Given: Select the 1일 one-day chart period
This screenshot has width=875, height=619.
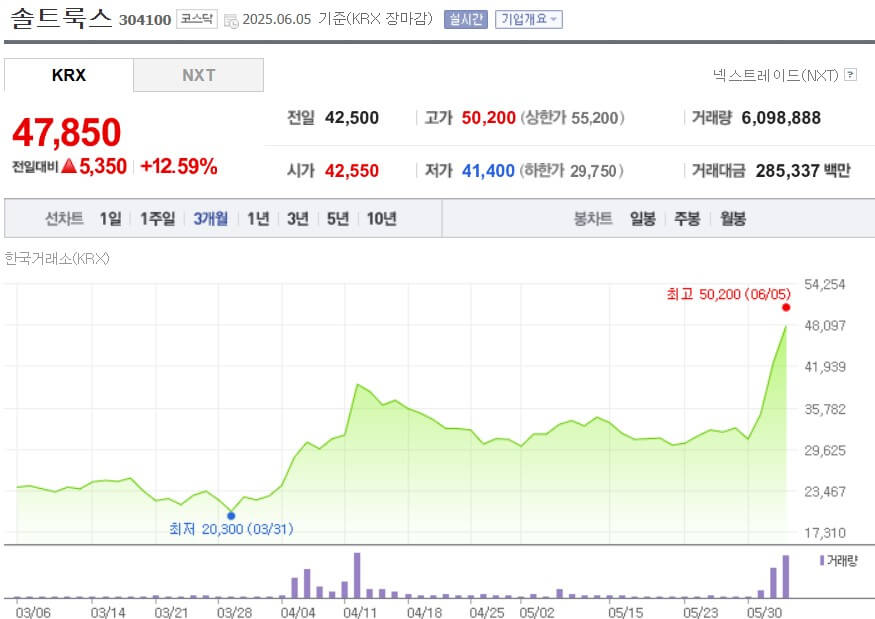Looking at the screenshot, I should 110,217.
